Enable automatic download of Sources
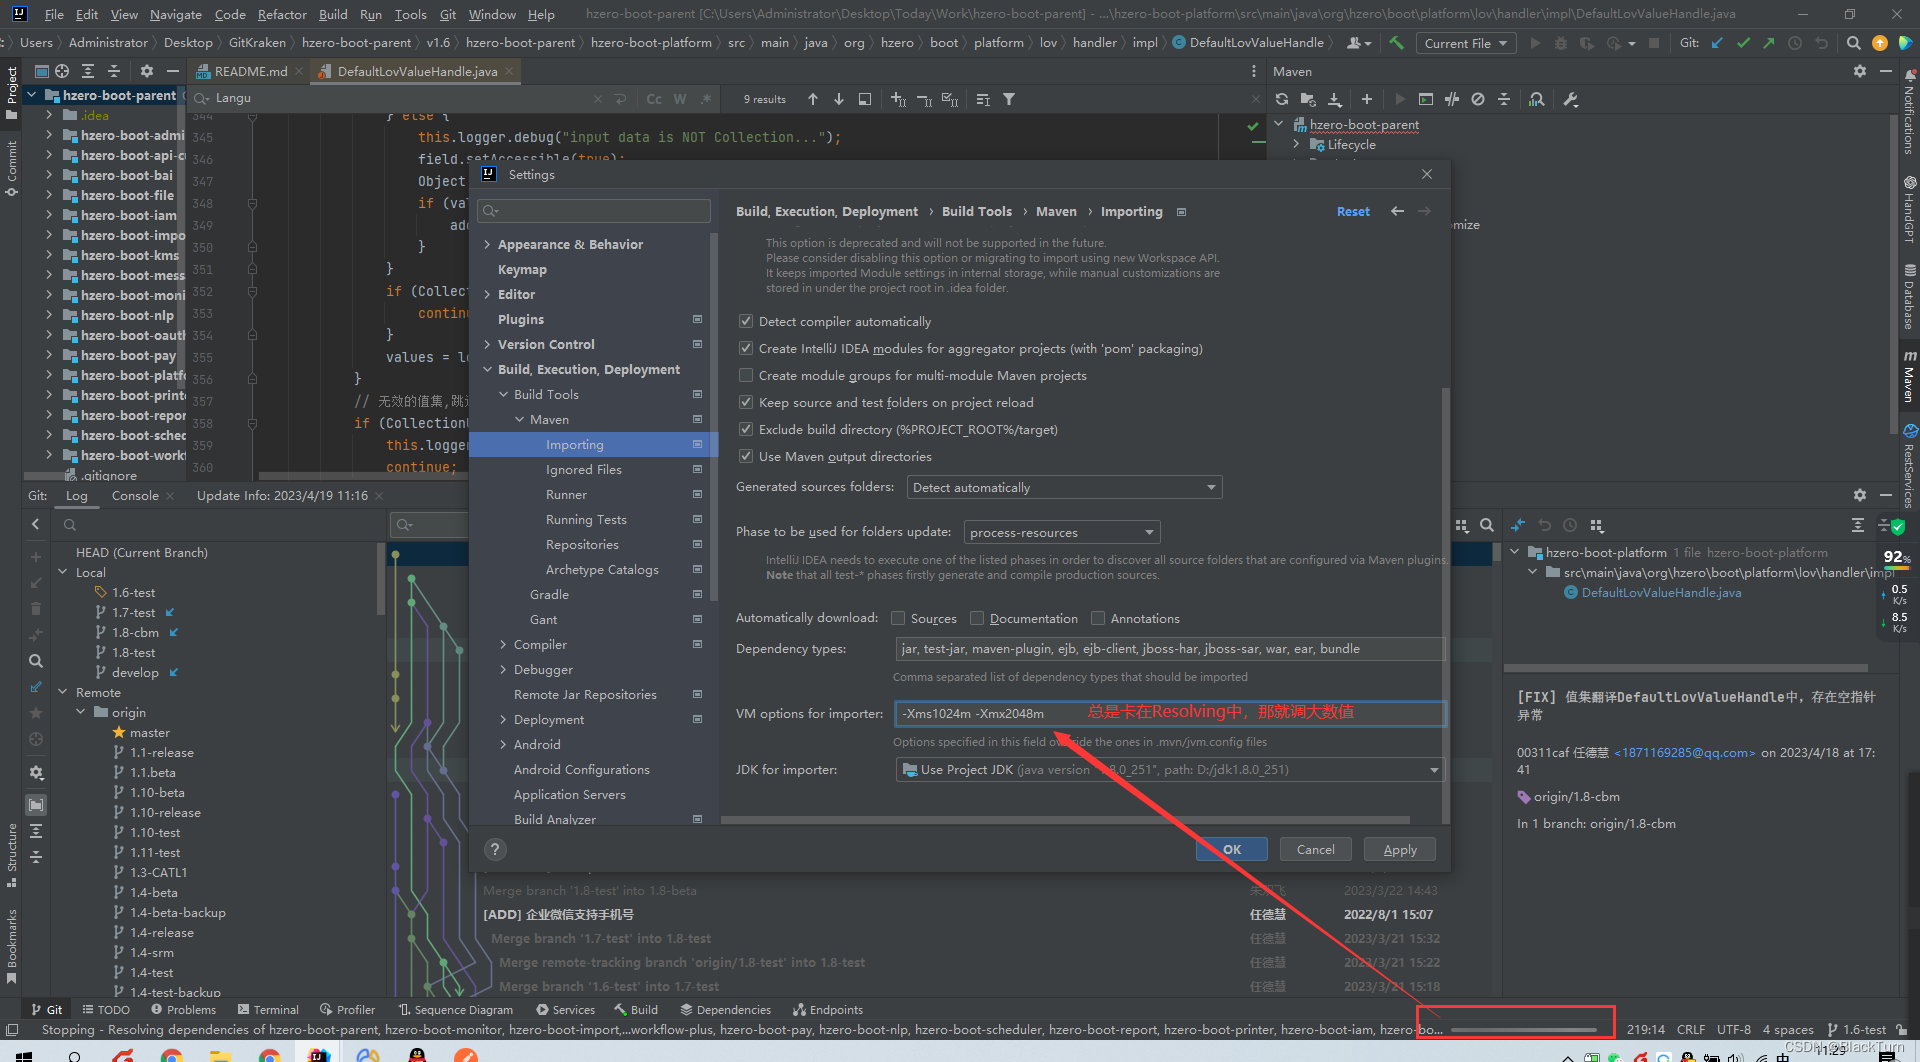1920x1062 pixels. [898, 618]
